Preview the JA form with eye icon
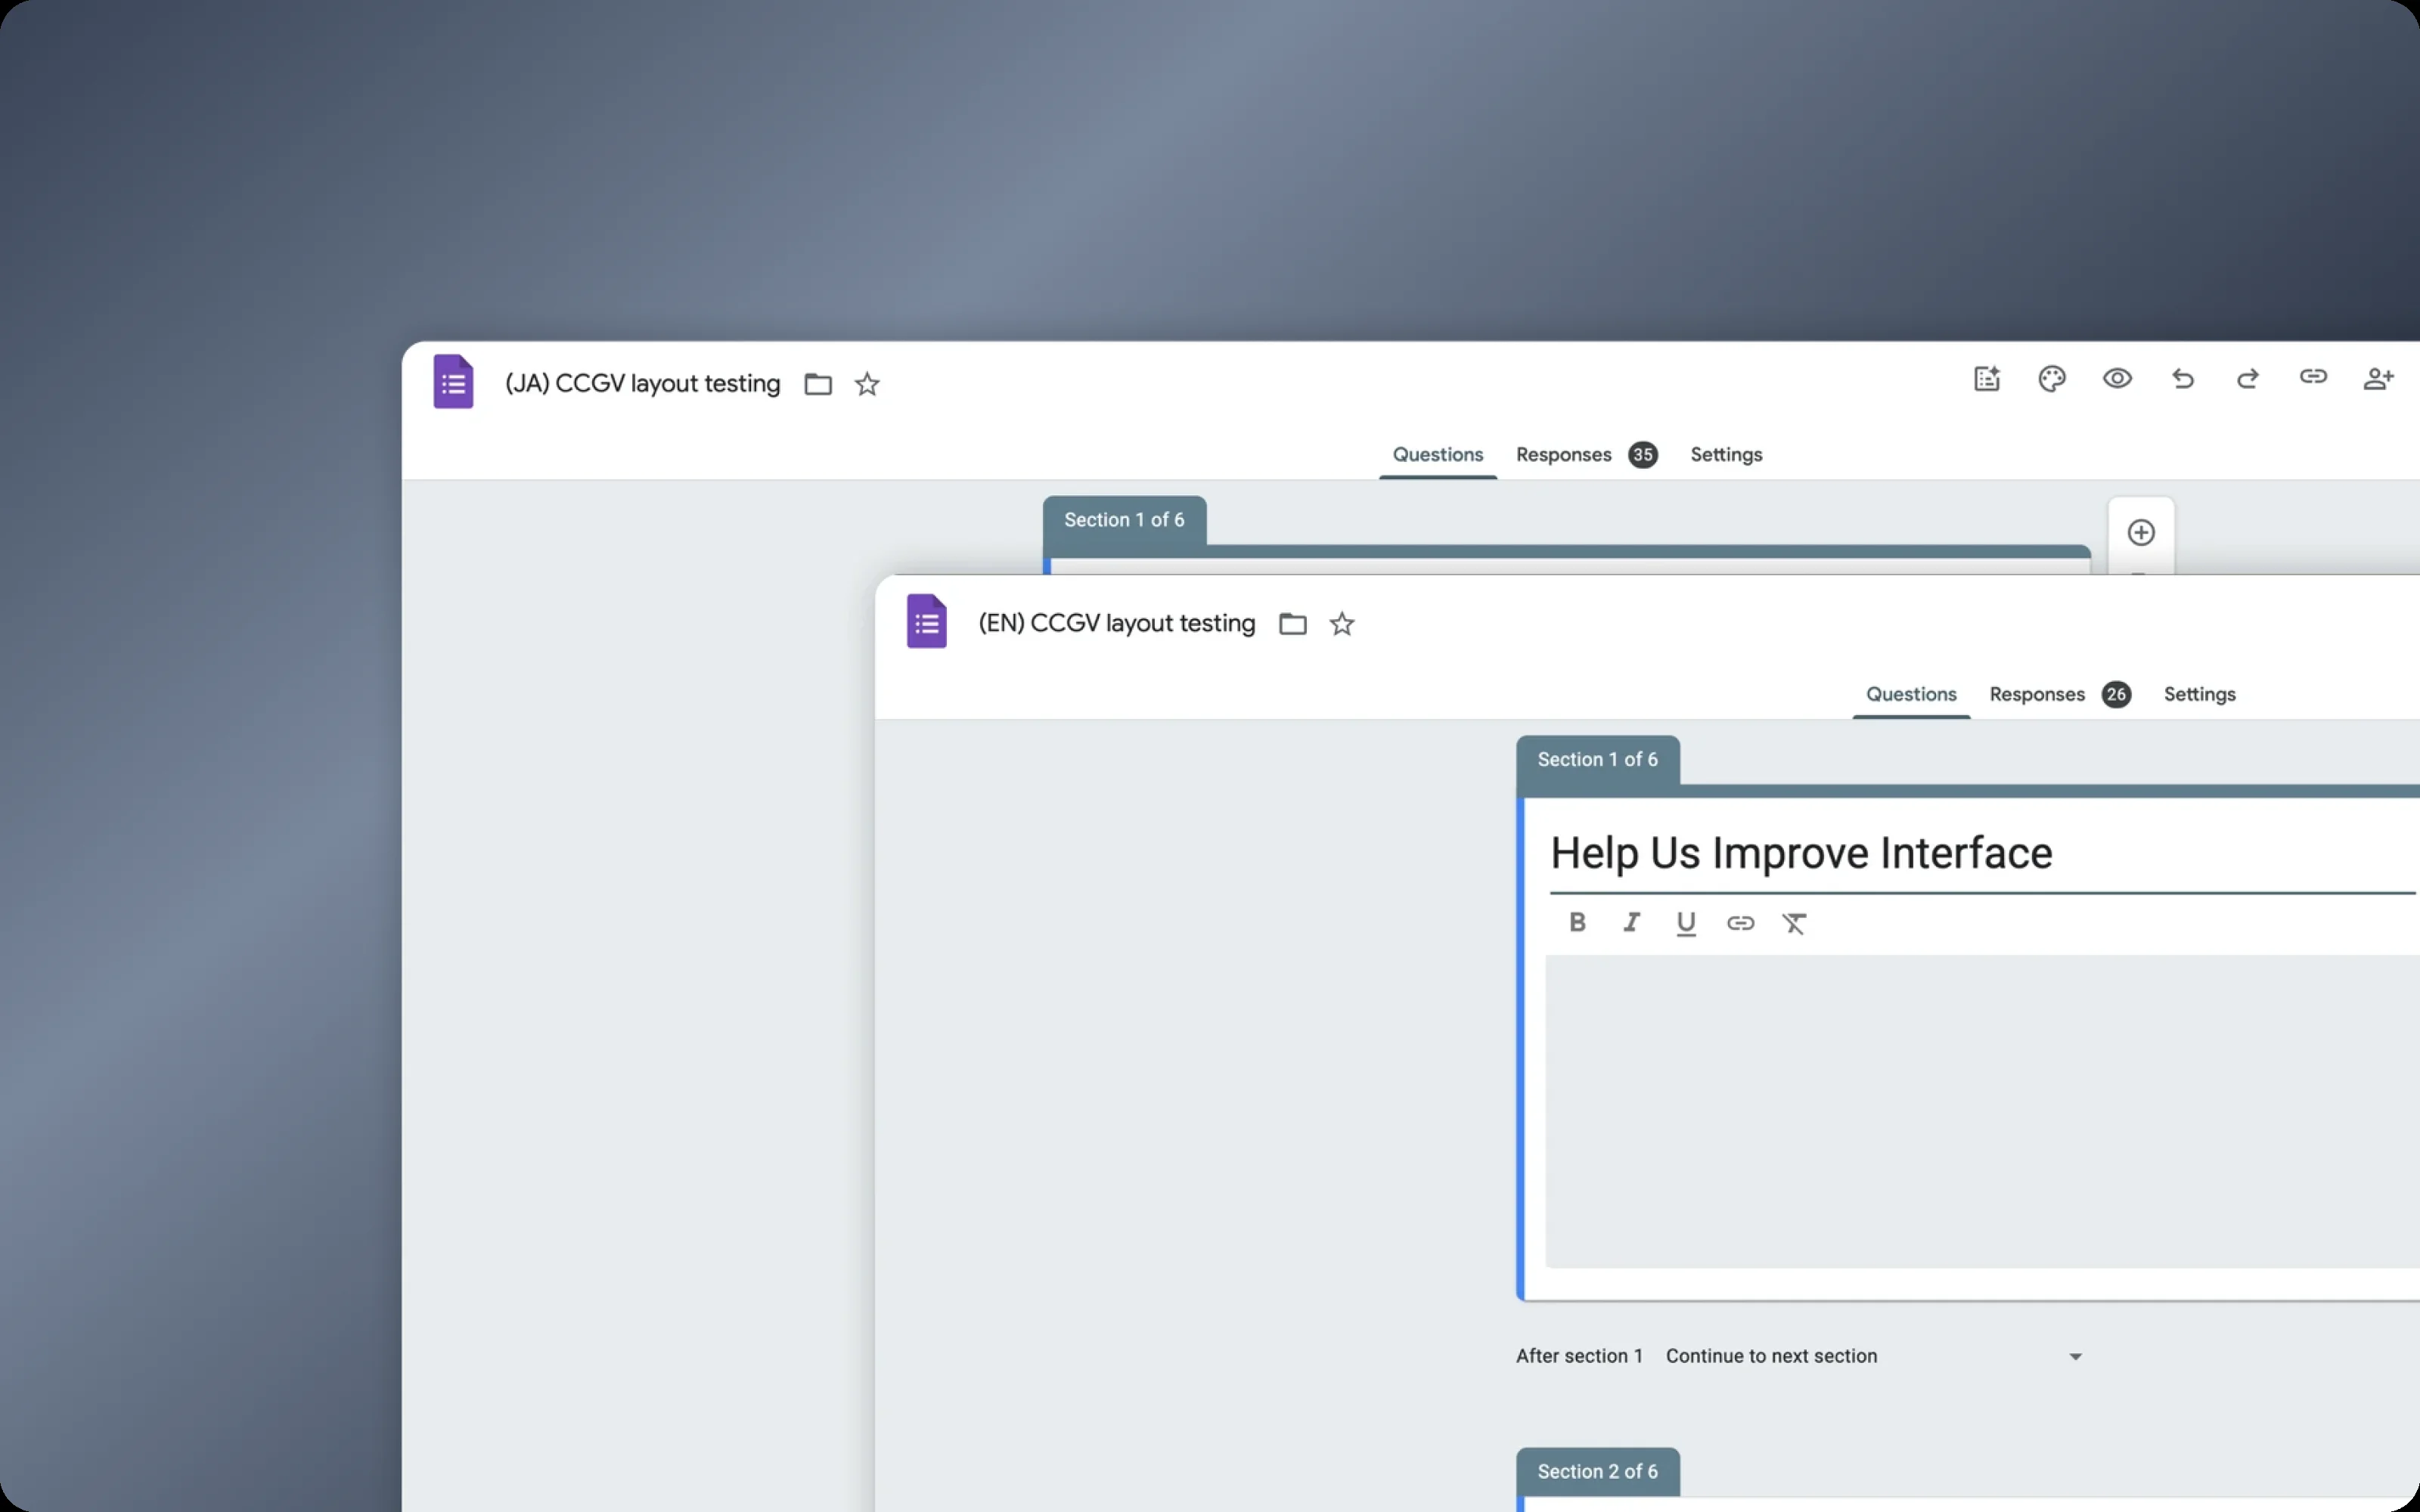 2117,379
